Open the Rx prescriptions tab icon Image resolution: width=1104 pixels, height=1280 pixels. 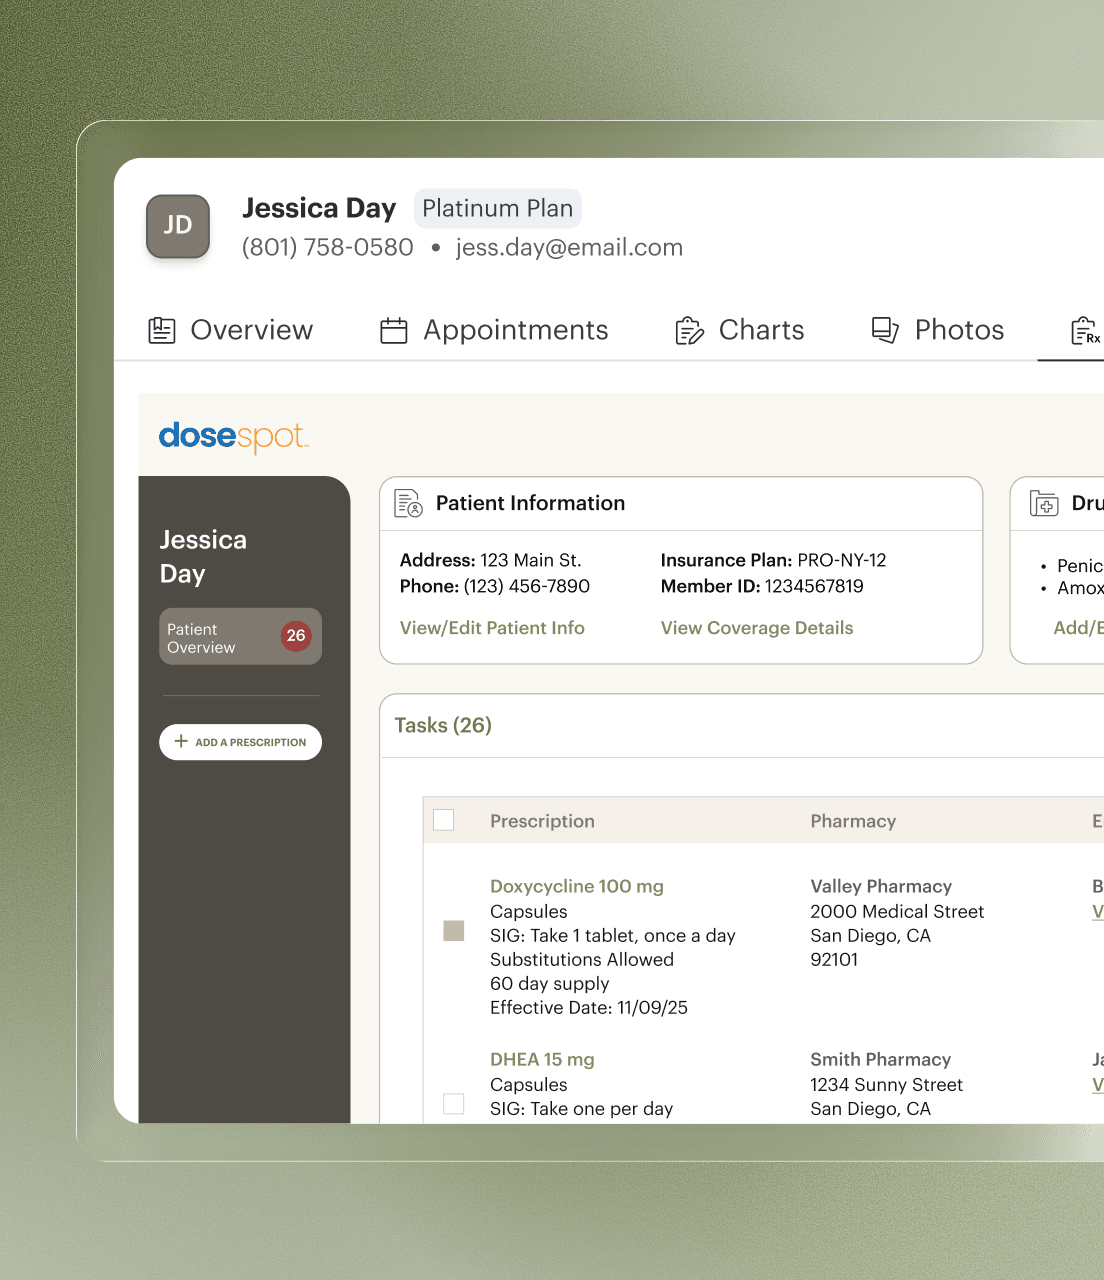click(1085, 330)
